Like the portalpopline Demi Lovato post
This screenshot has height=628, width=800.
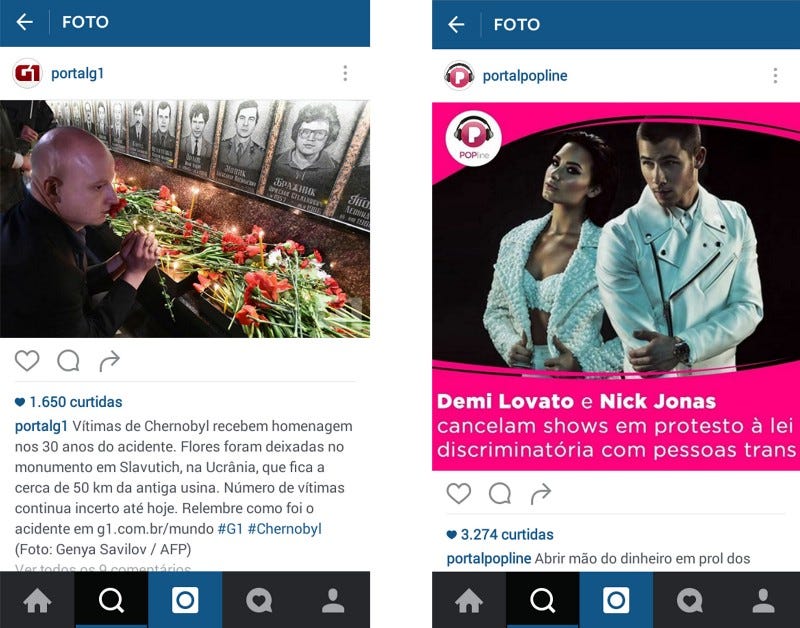pyautogui.click(x=459, y=493)
